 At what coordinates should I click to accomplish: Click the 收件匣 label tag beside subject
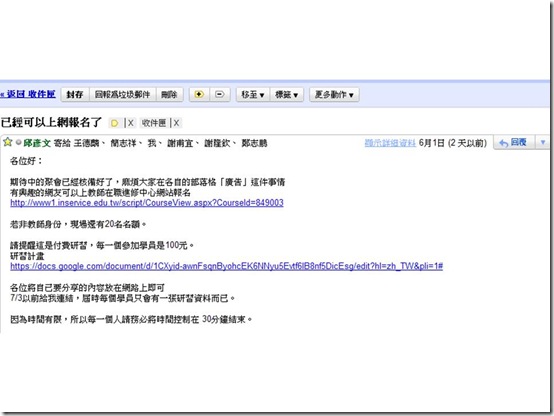click(154, 123)
